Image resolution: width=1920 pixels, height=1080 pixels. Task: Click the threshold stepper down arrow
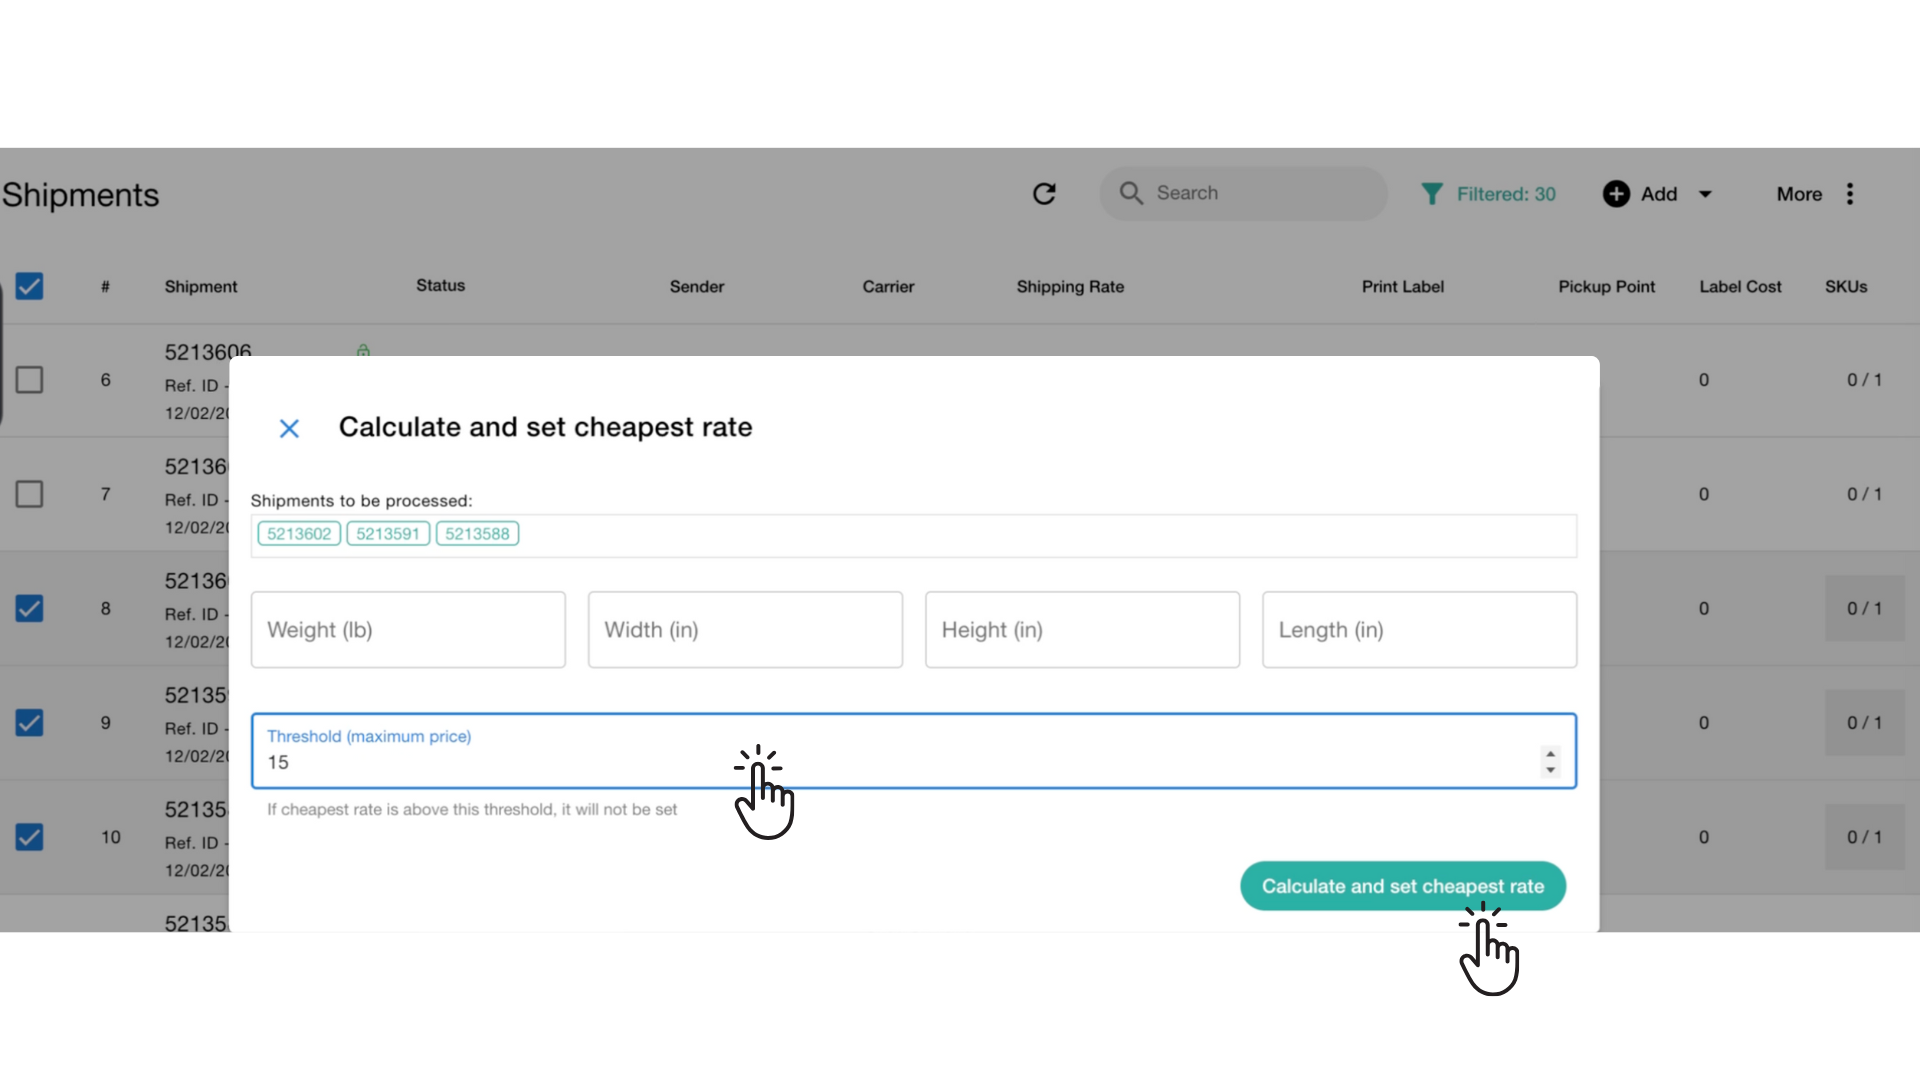pyautogui.click(x=1550, y=770)
